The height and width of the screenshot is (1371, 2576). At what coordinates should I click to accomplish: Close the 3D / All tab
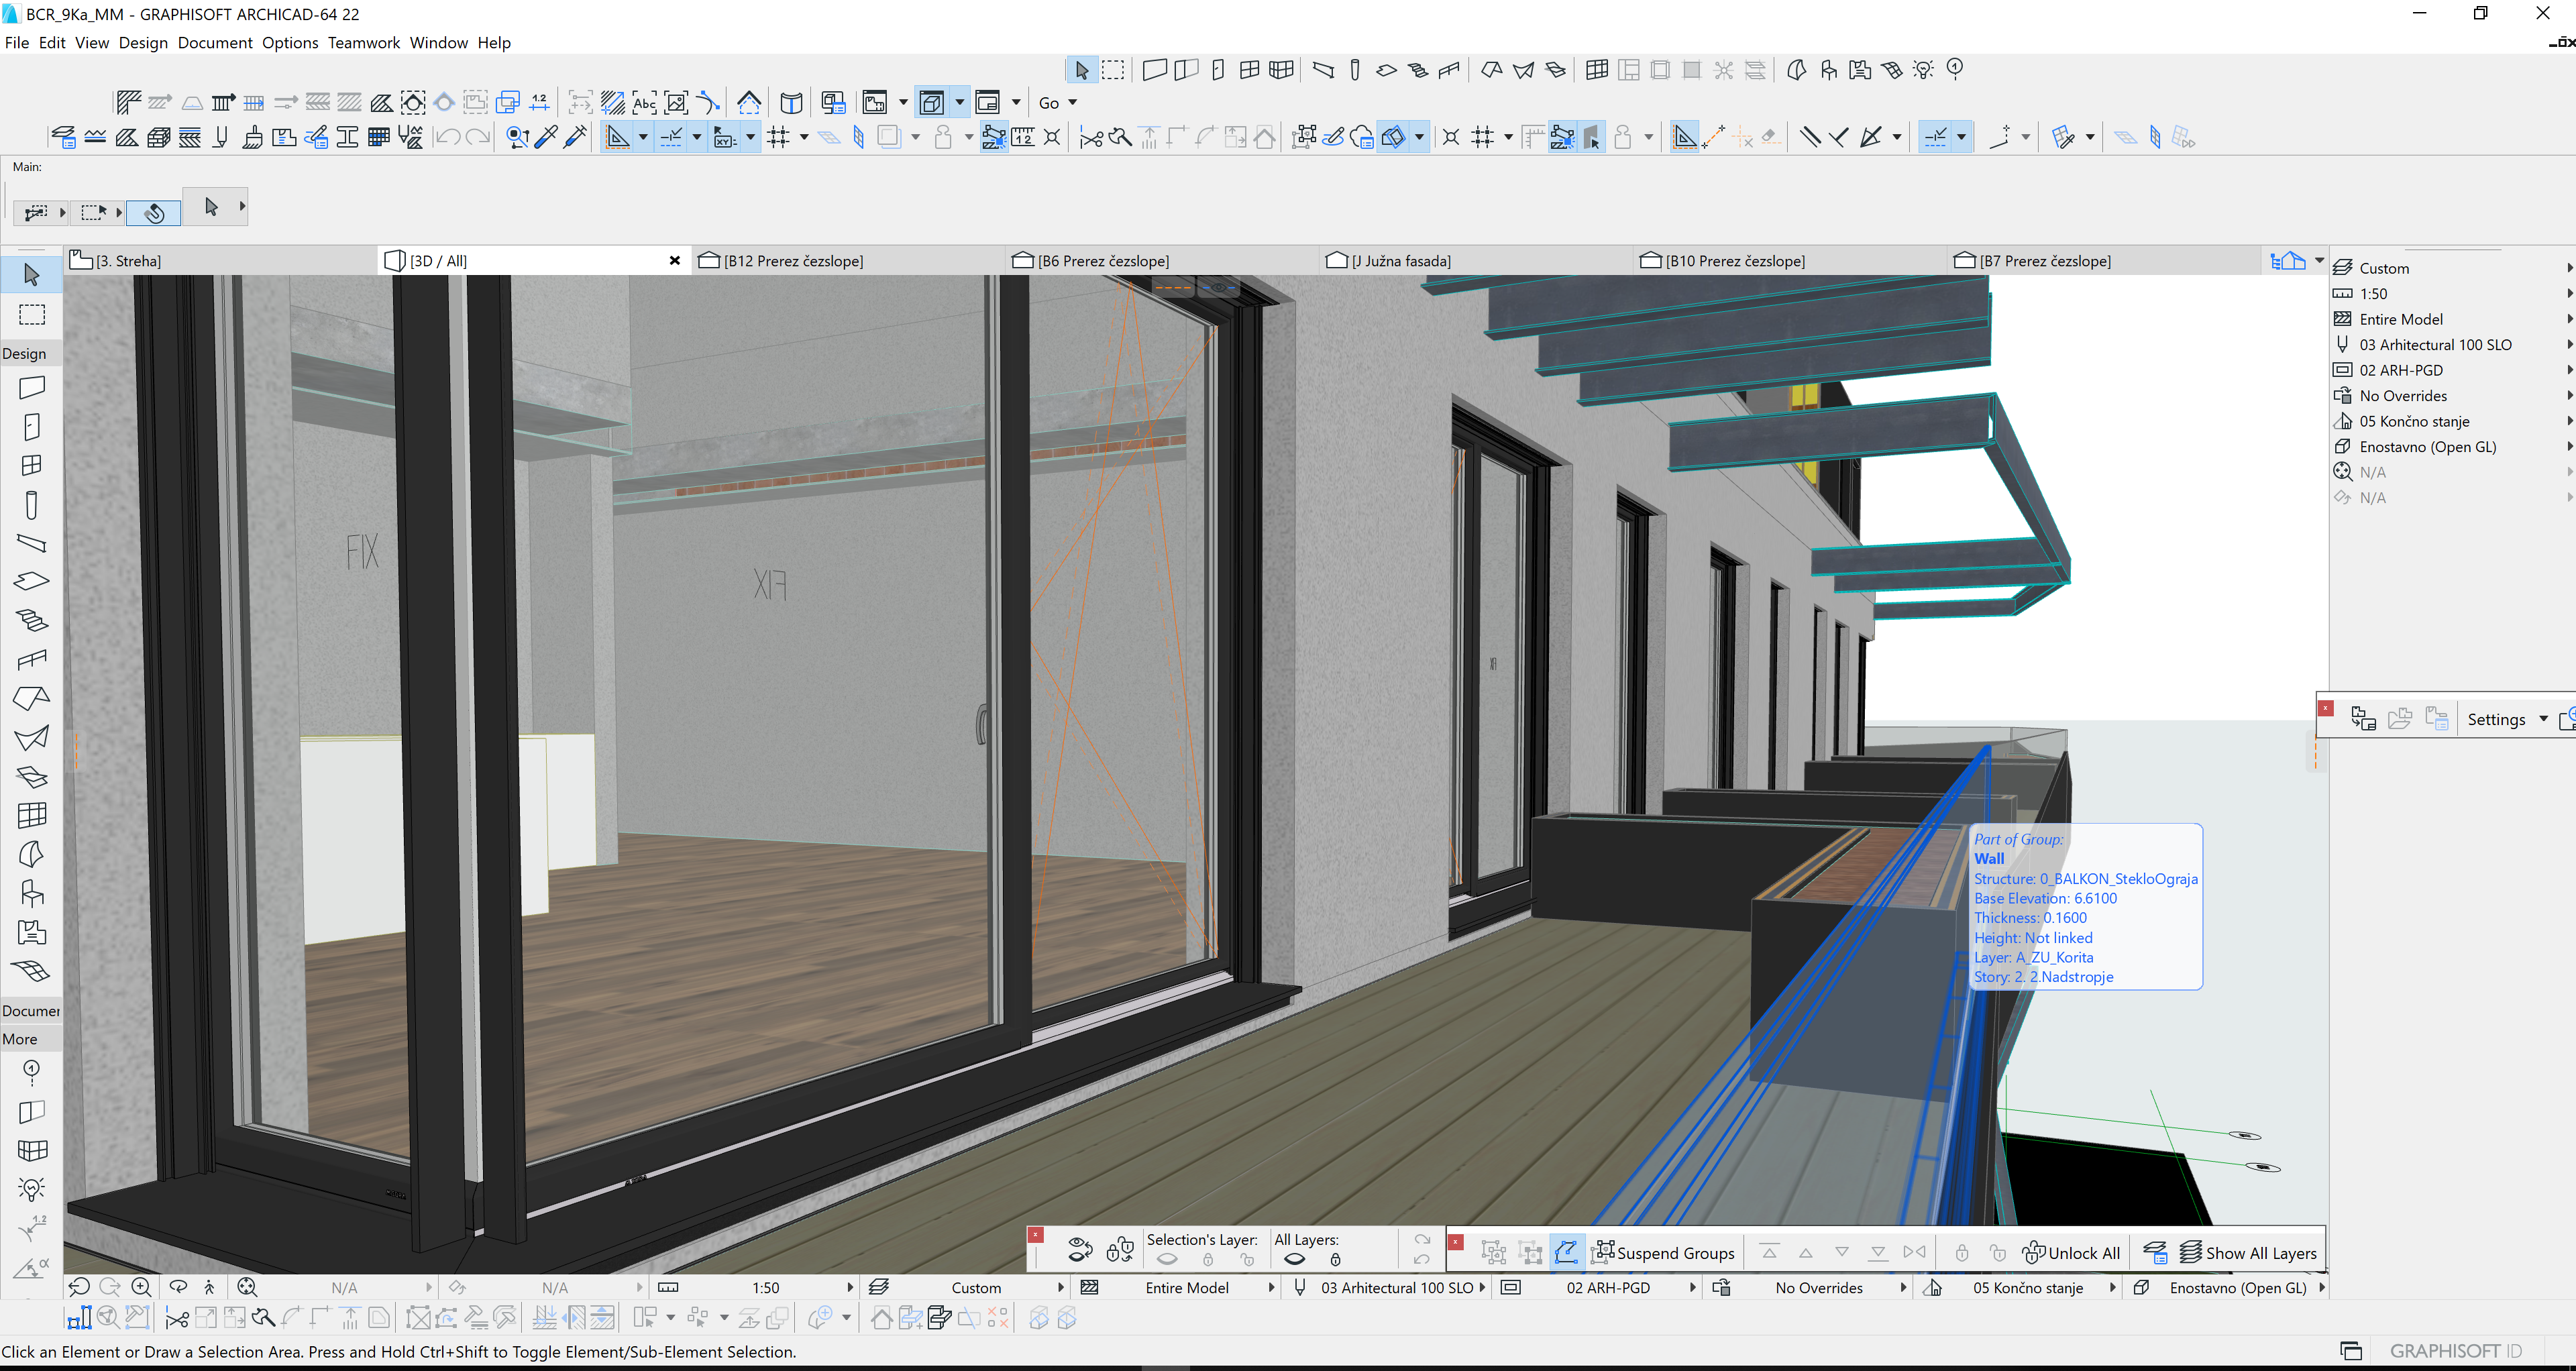pos(675,261)
